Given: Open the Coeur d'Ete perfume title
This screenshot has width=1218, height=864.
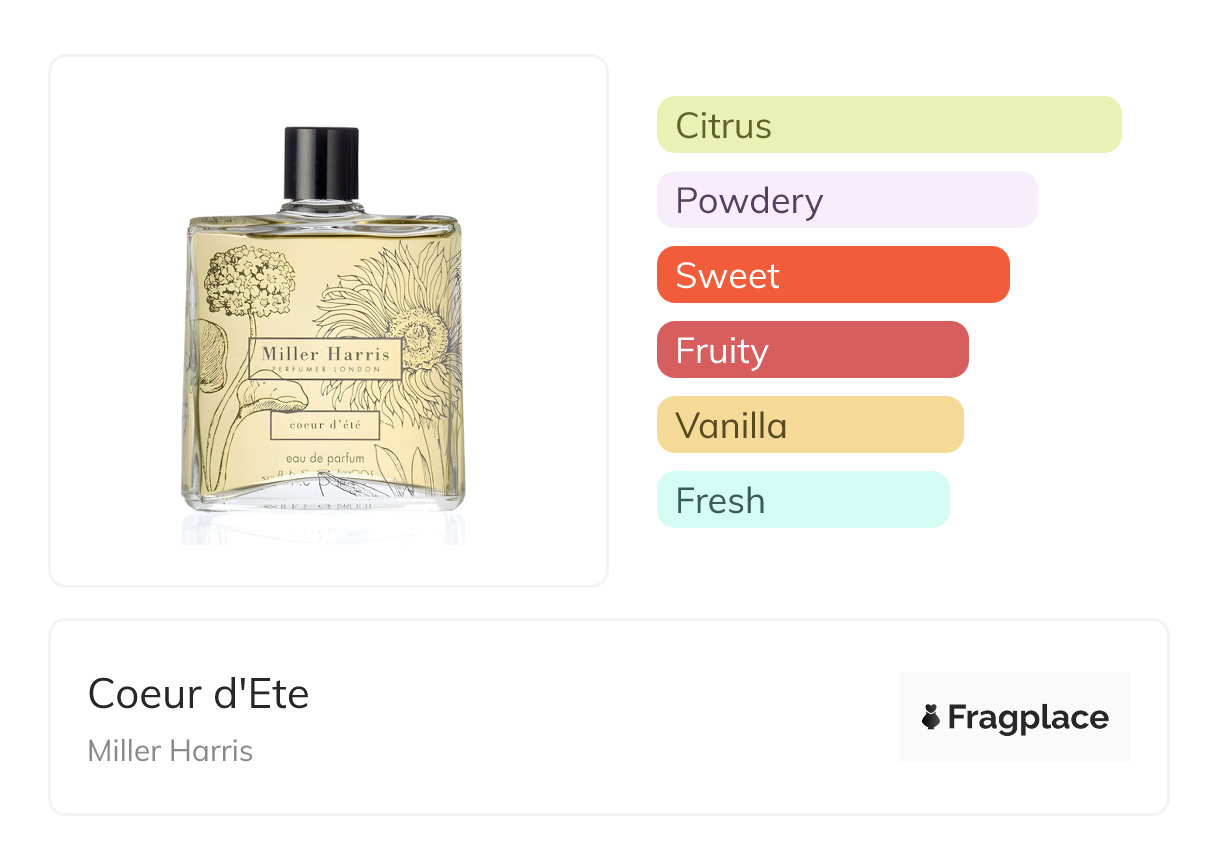Looking at the screenshot, I should 198,693.
